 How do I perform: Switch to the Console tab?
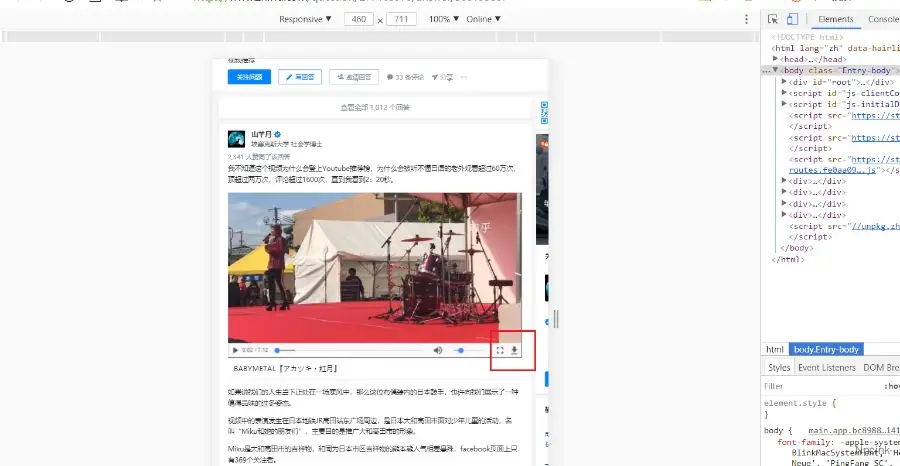click(883, 19)
